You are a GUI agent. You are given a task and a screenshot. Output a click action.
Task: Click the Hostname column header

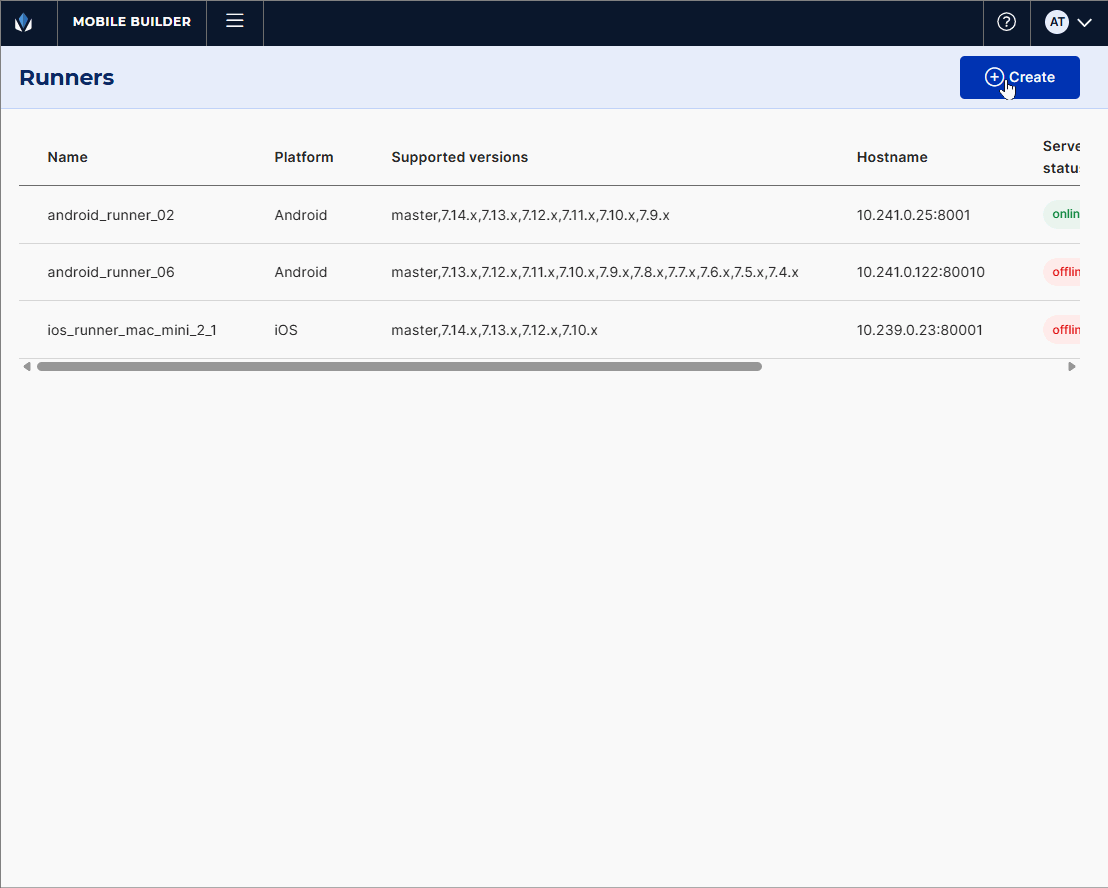pos(892,157)
